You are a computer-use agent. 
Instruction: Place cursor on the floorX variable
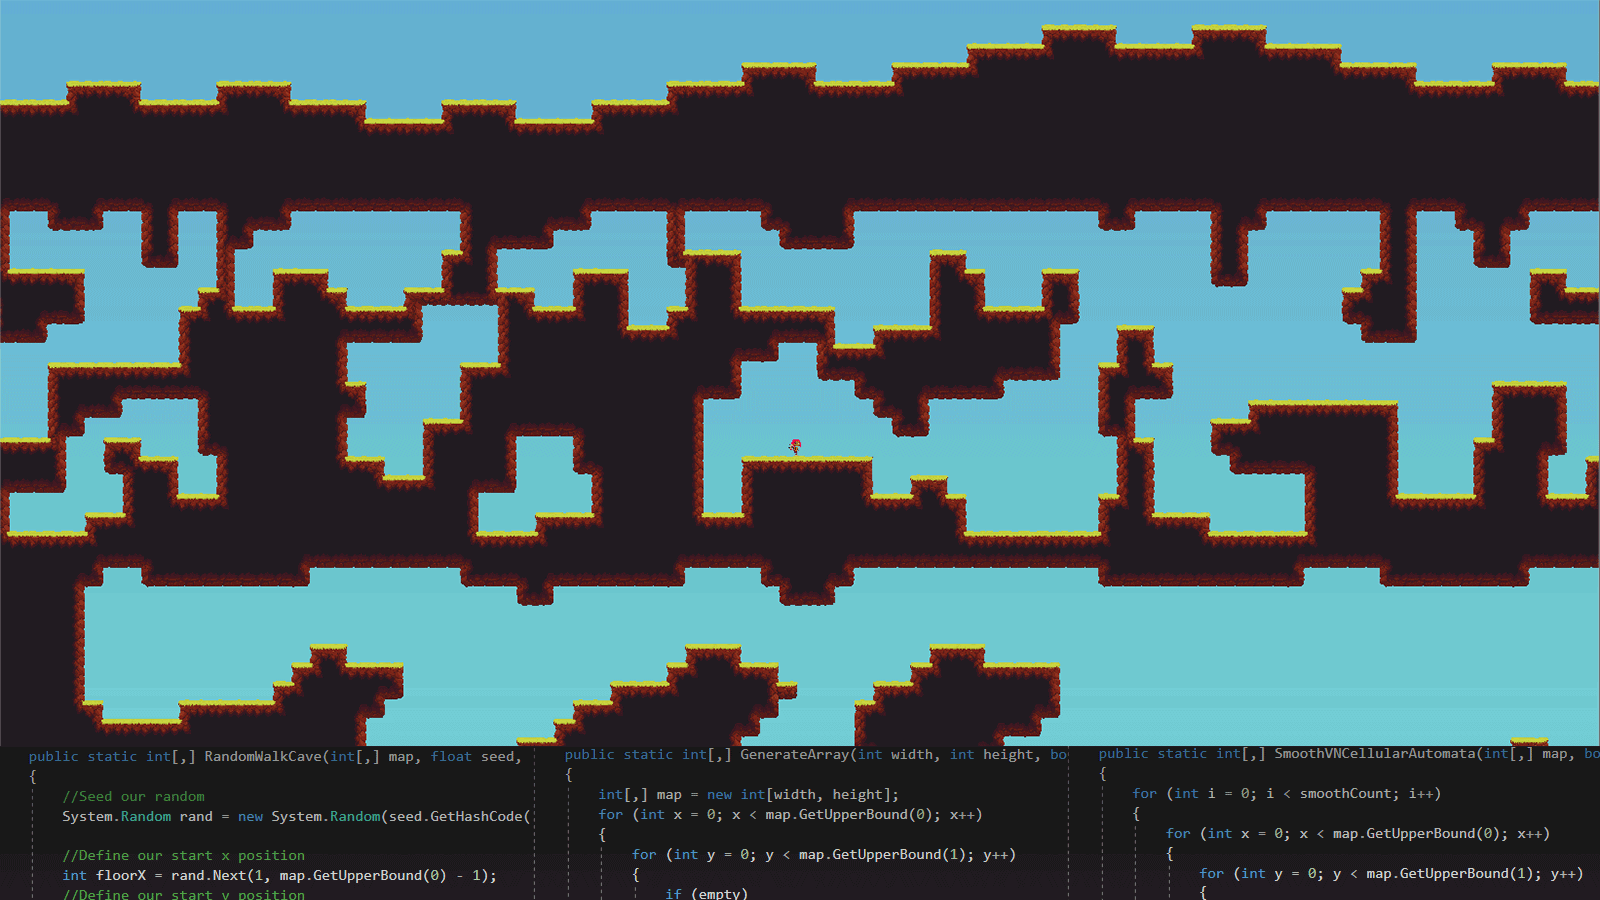click(121, 876)
